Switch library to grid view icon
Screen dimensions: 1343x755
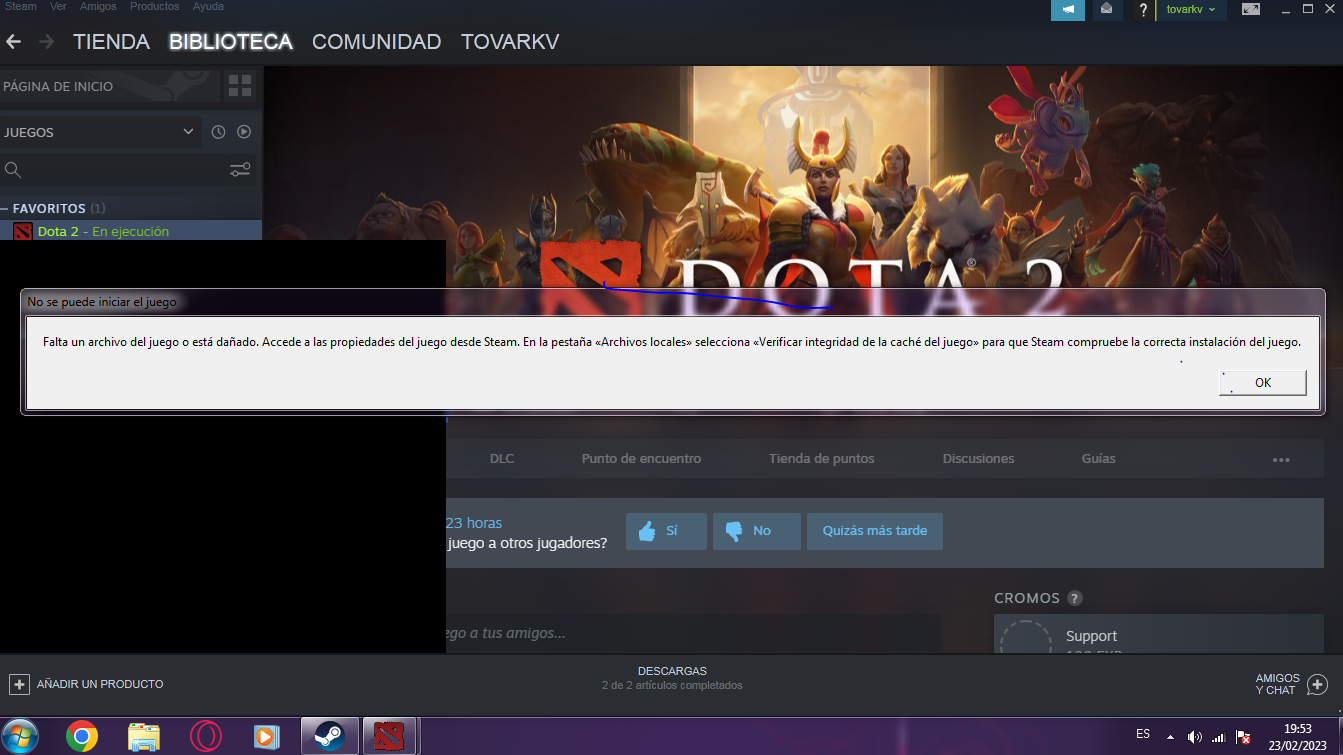click(240, 86)
